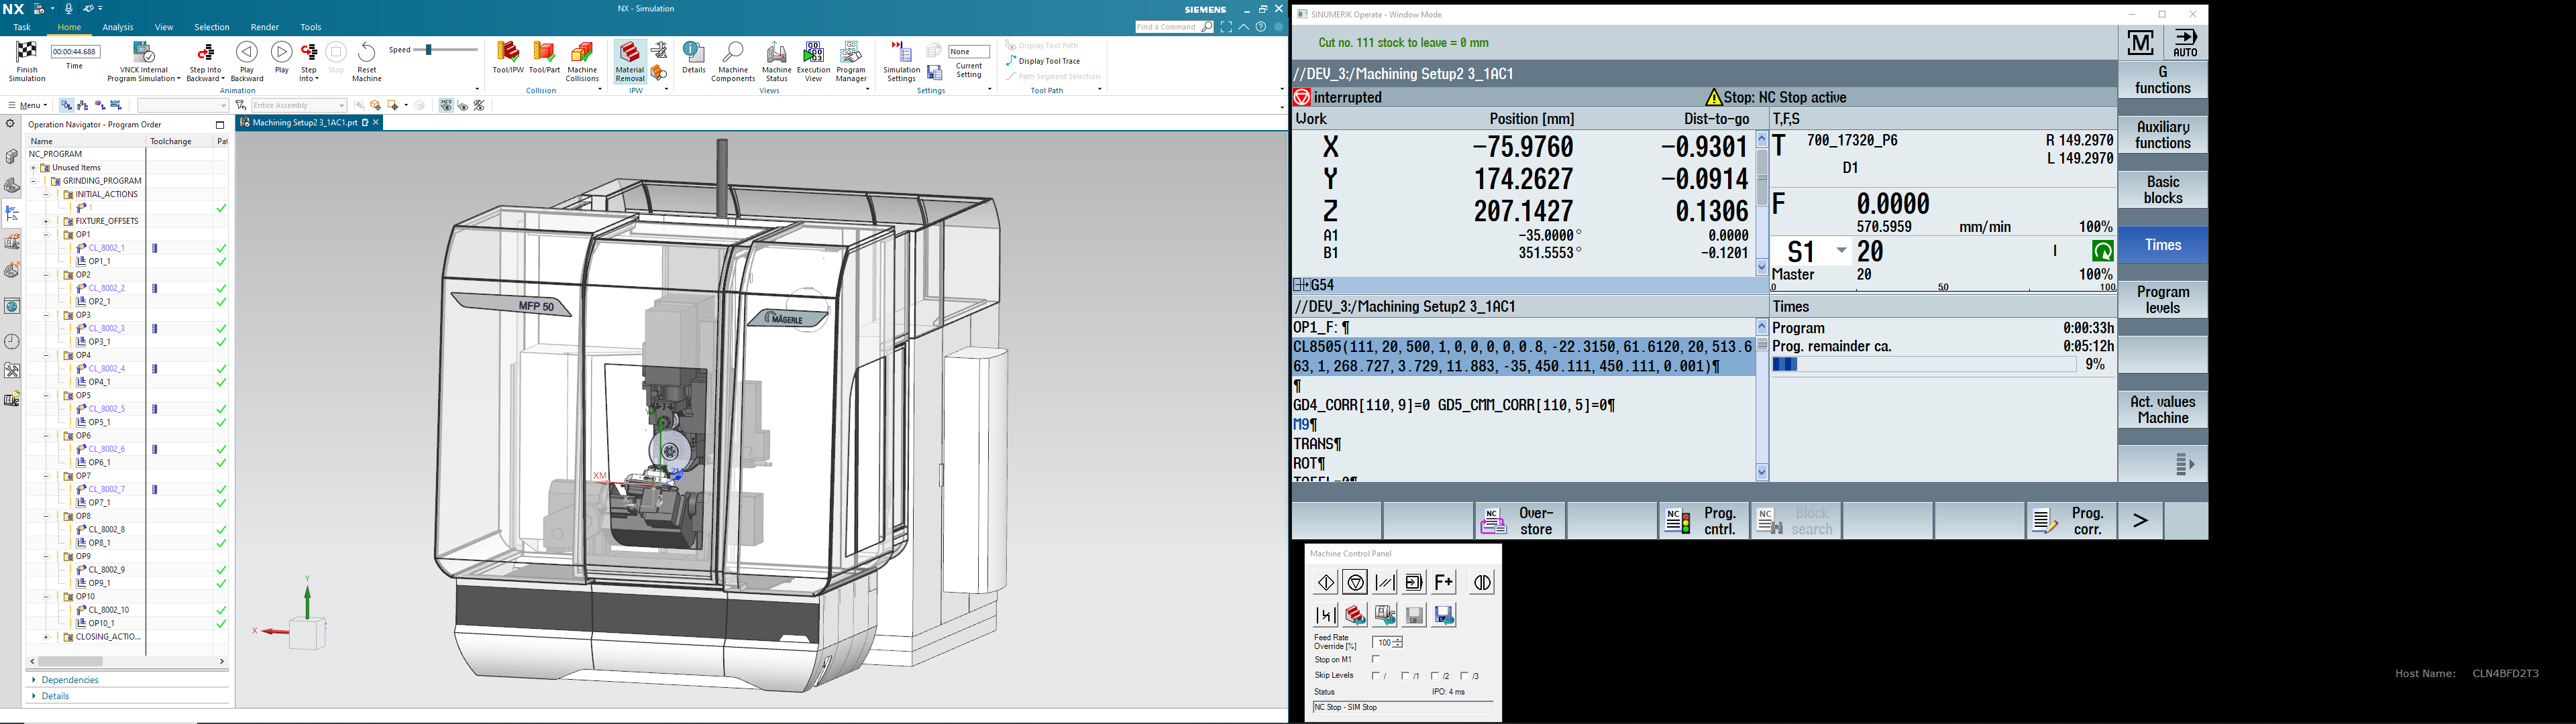Open the Execution View

pyautogui.click(x=813, y=61)
